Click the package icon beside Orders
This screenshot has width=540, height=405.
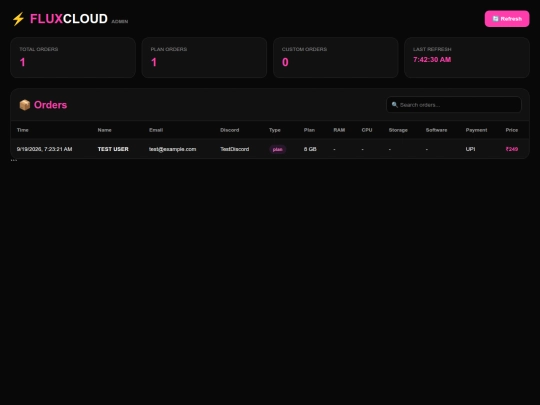point(25,105)
